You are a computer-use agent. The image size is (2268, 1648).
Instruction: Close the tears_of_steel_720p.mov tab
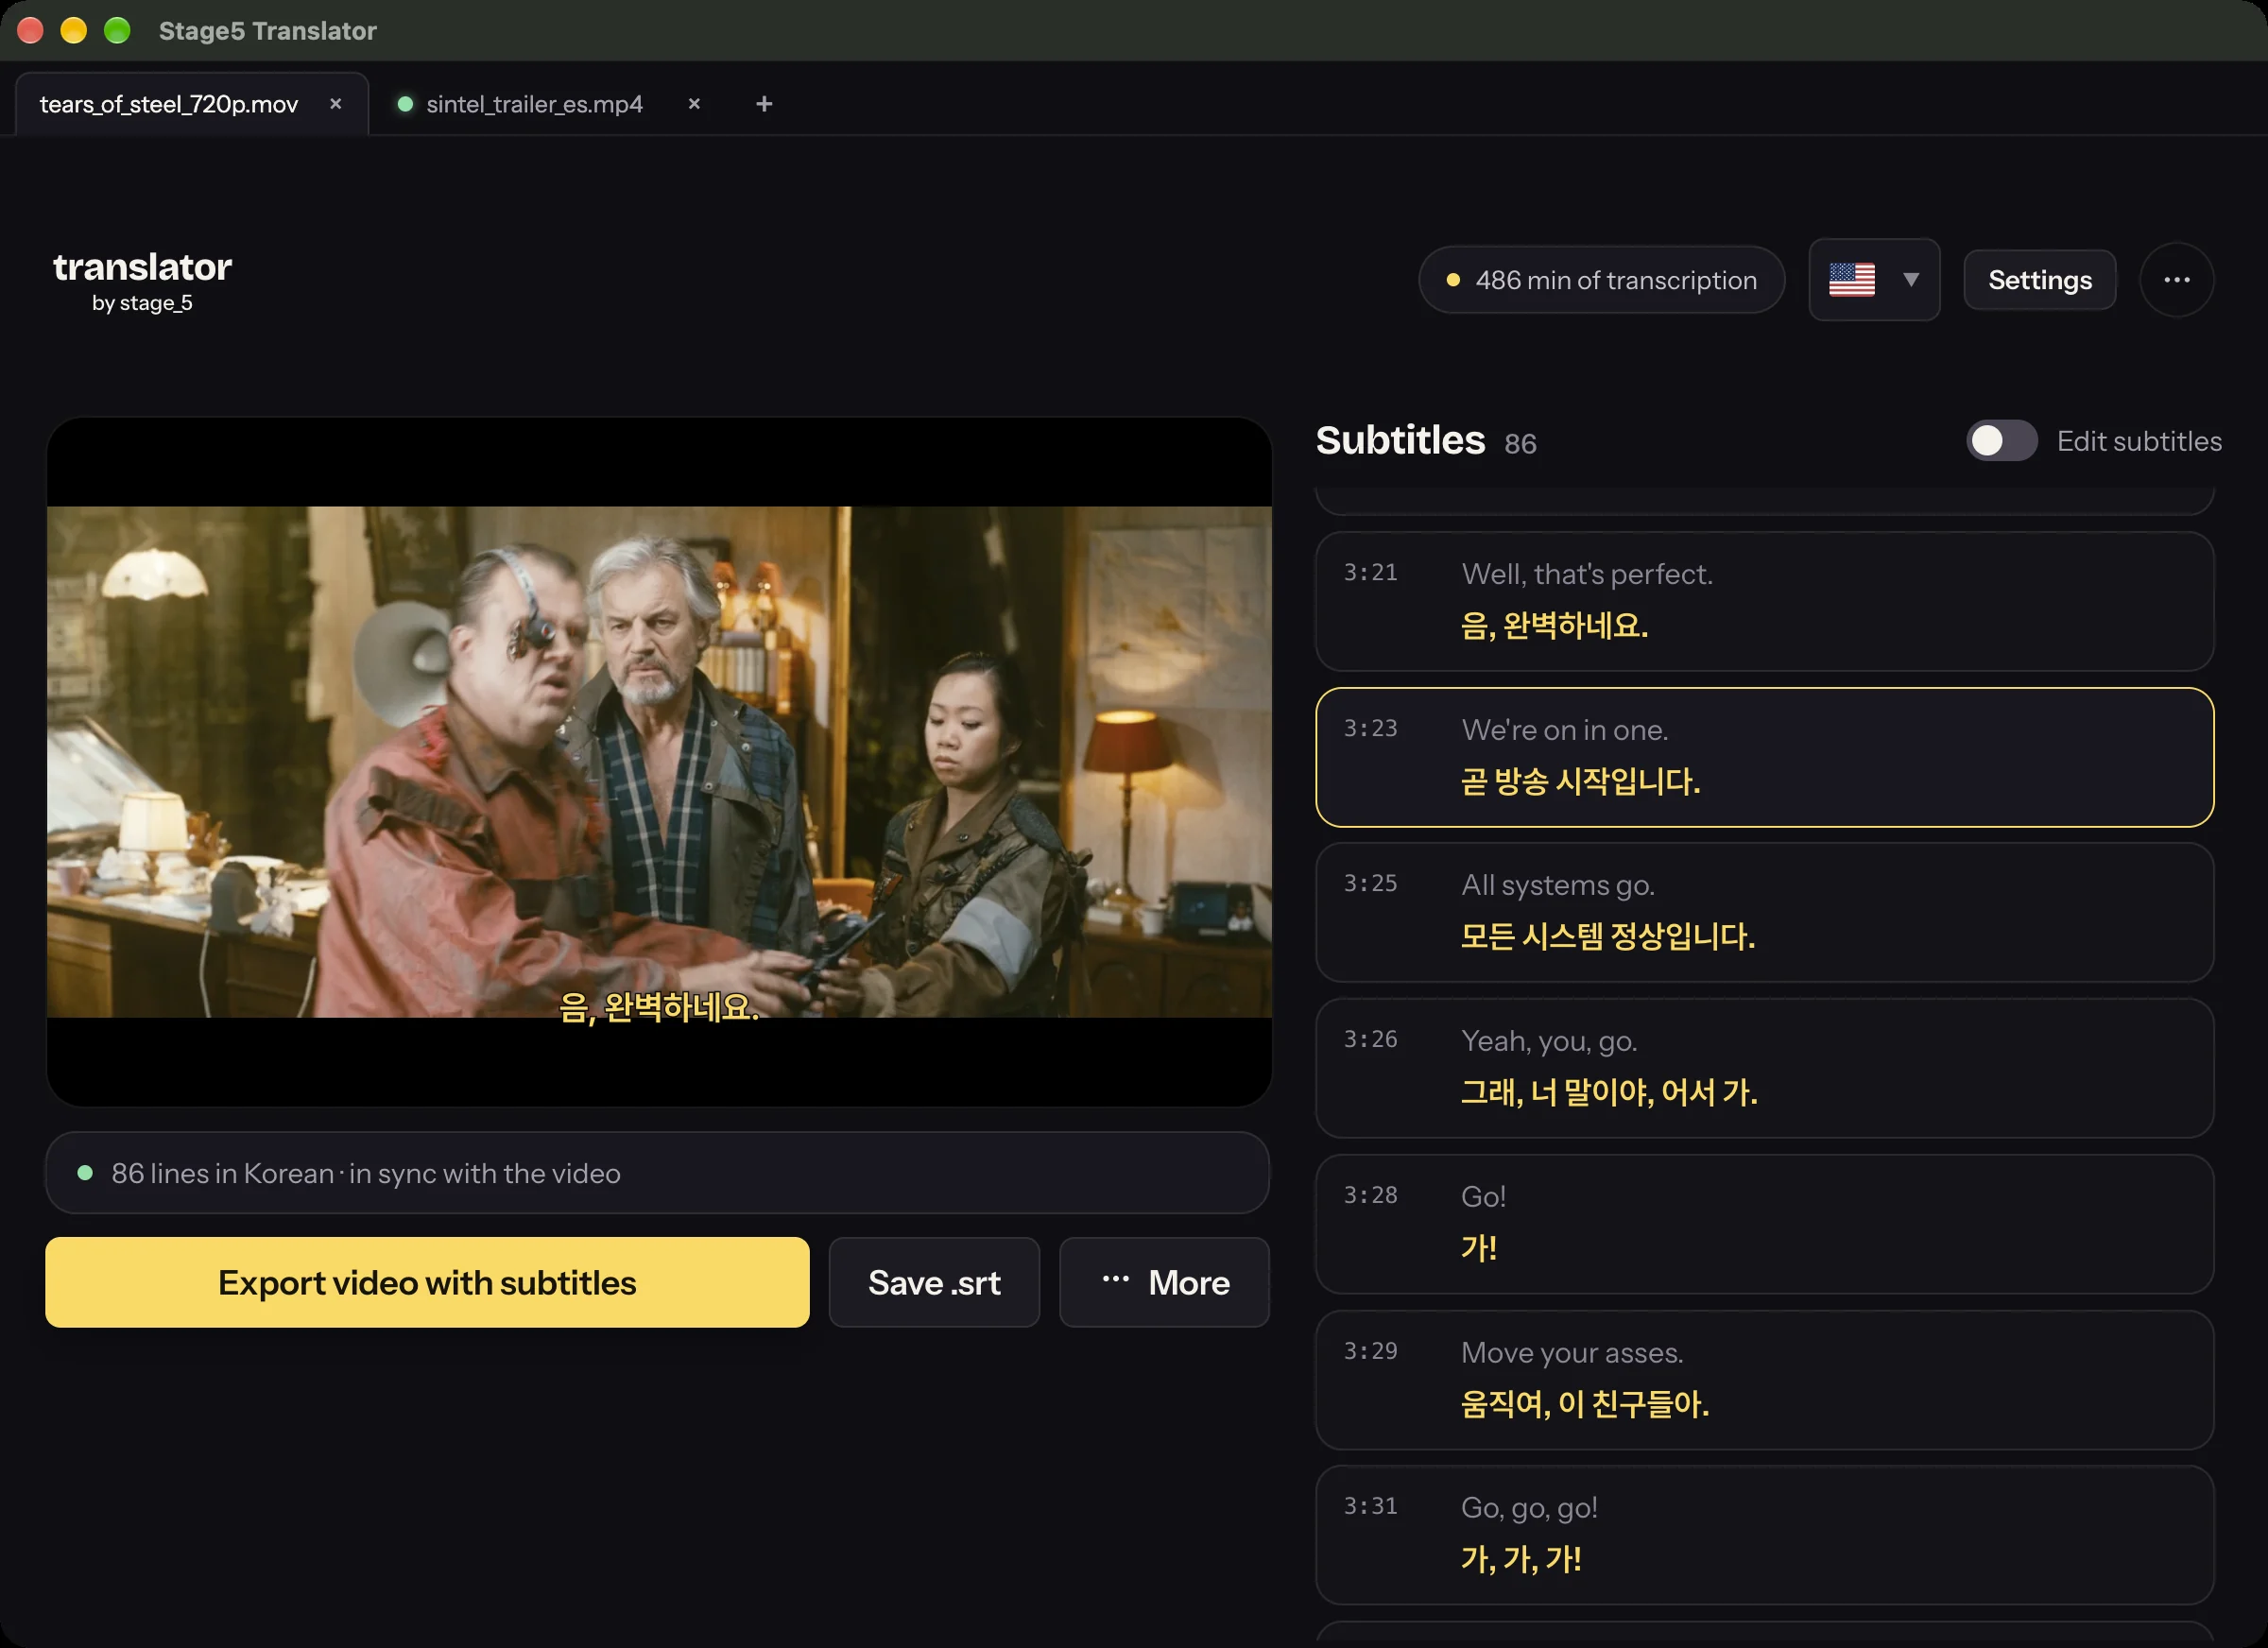[336, 104]
